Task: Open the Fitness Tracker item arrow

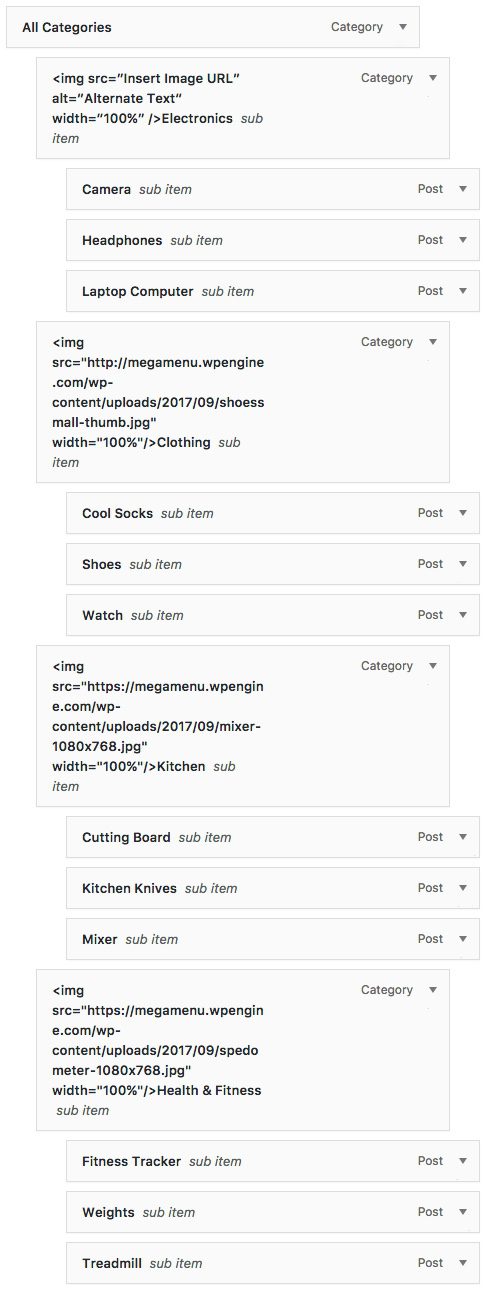Action: [x=462, y=1161]
